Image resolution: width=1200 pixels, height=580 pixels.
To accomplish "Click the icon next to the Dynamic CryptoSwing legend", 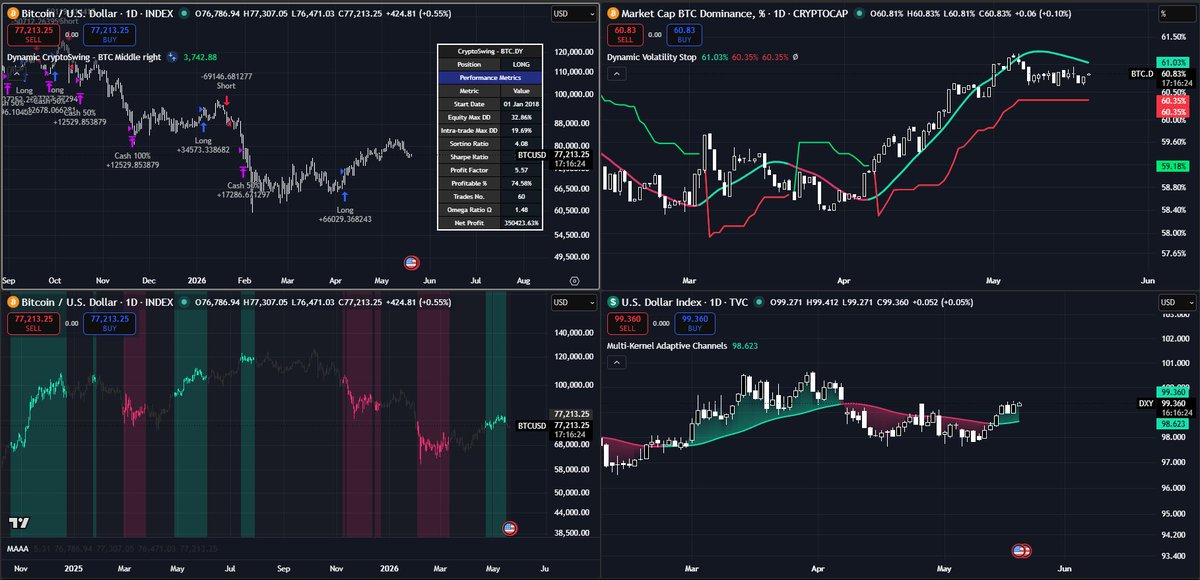I will click(173, 57).
